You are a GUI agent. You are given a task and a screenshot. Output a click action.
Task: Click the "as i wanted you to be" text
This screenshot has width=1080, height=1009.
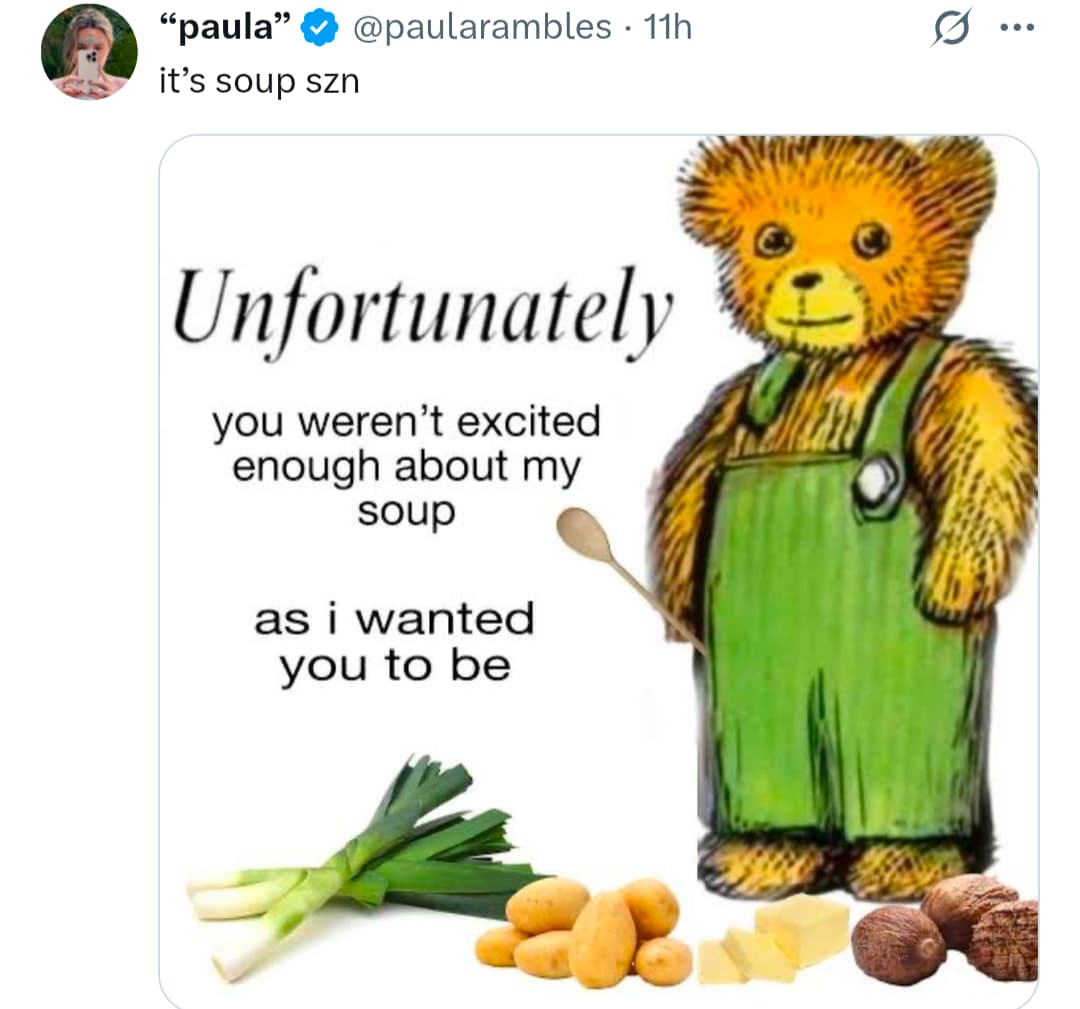coord(394,641)
